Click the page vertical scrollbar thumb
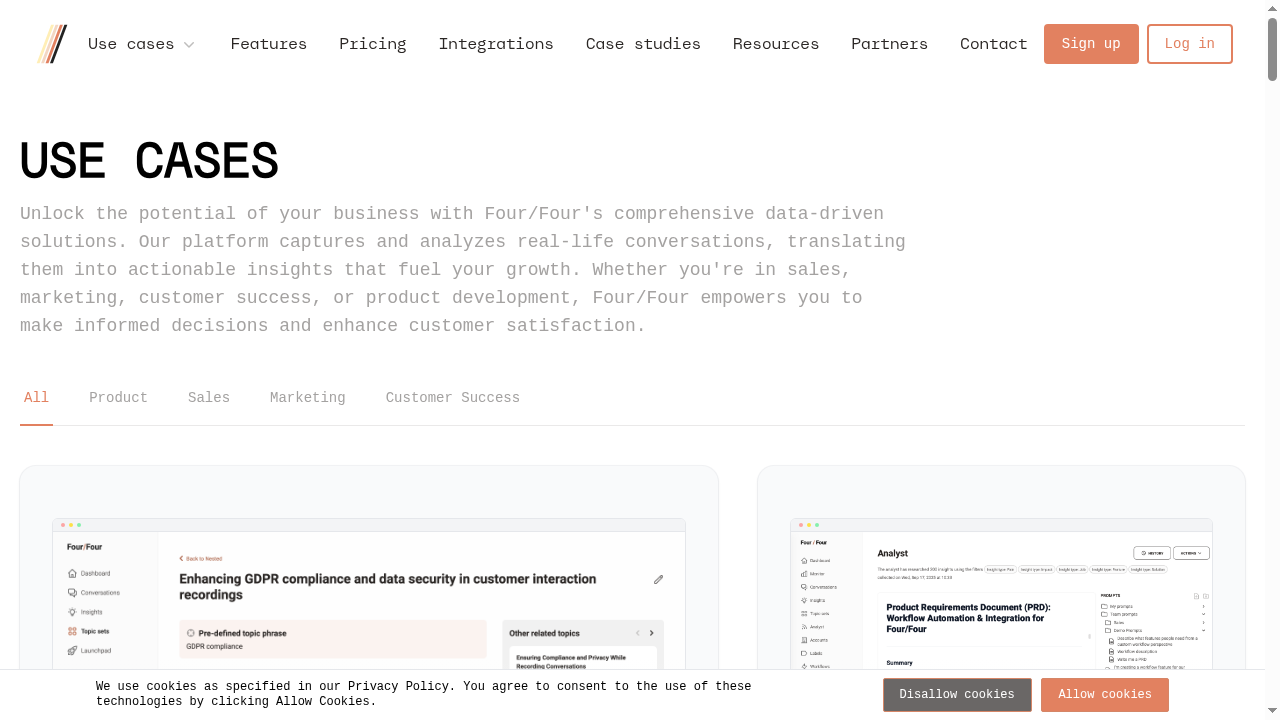The height and width of the screenshot is (720, 1280). coord(1273,48)
